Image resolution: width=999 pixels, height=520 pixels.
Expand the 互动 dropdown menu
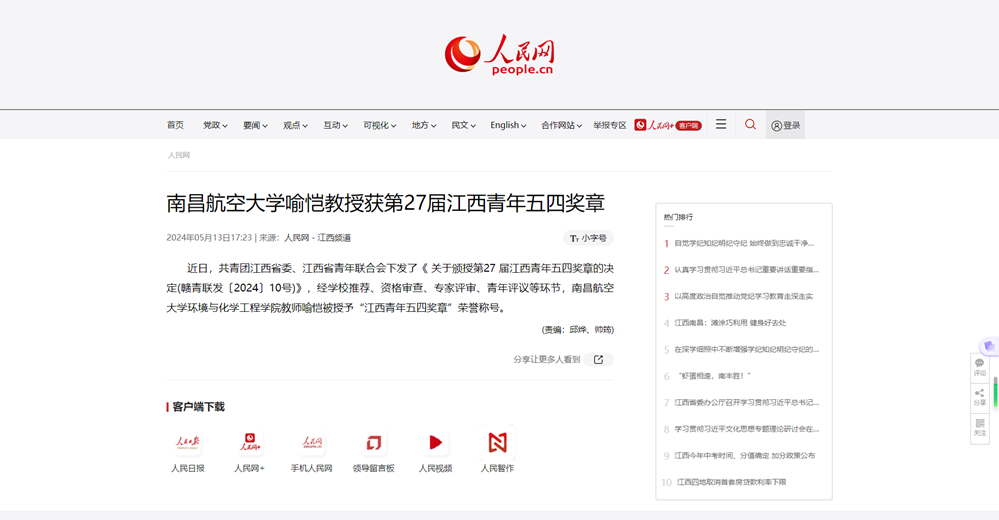click(335, 126)
